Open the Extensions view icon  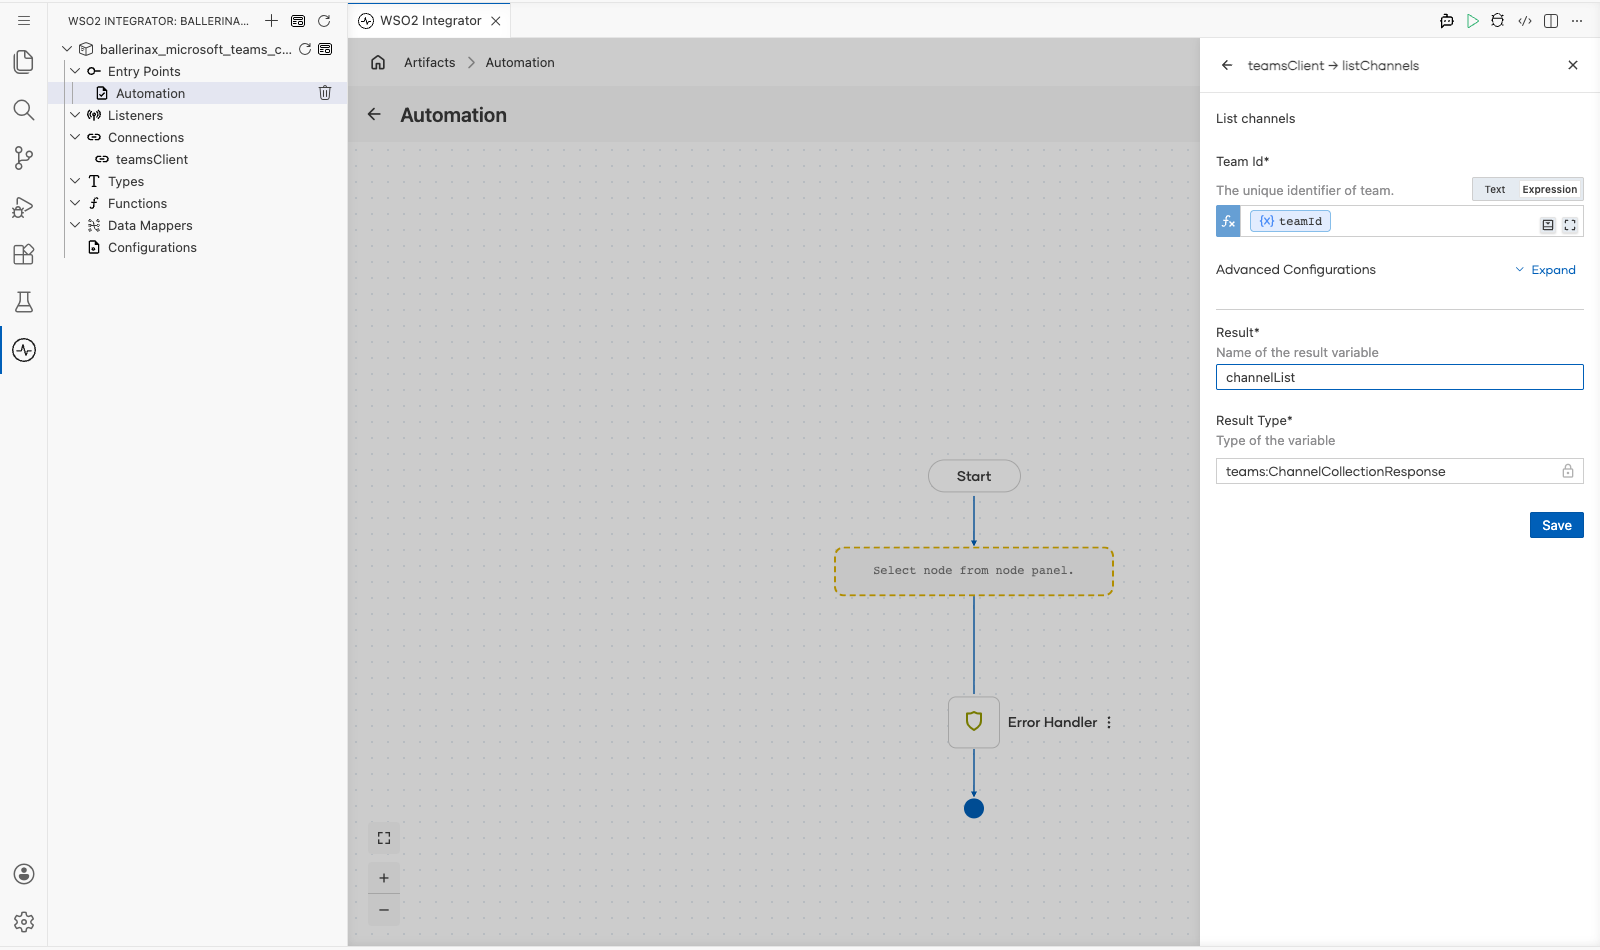(24, 254)
